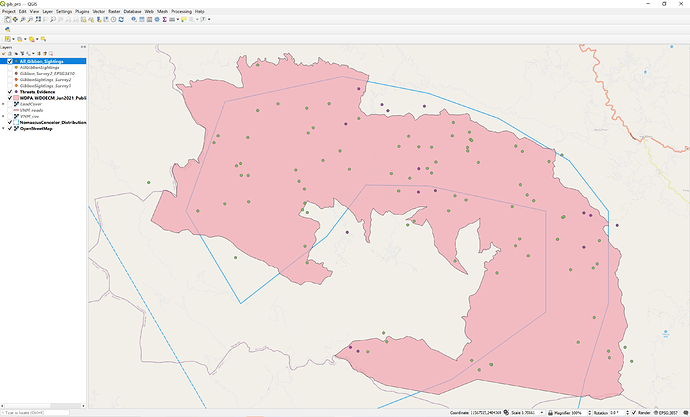Click the purple Threats_Evidence symbol swatch

point(16,92)
